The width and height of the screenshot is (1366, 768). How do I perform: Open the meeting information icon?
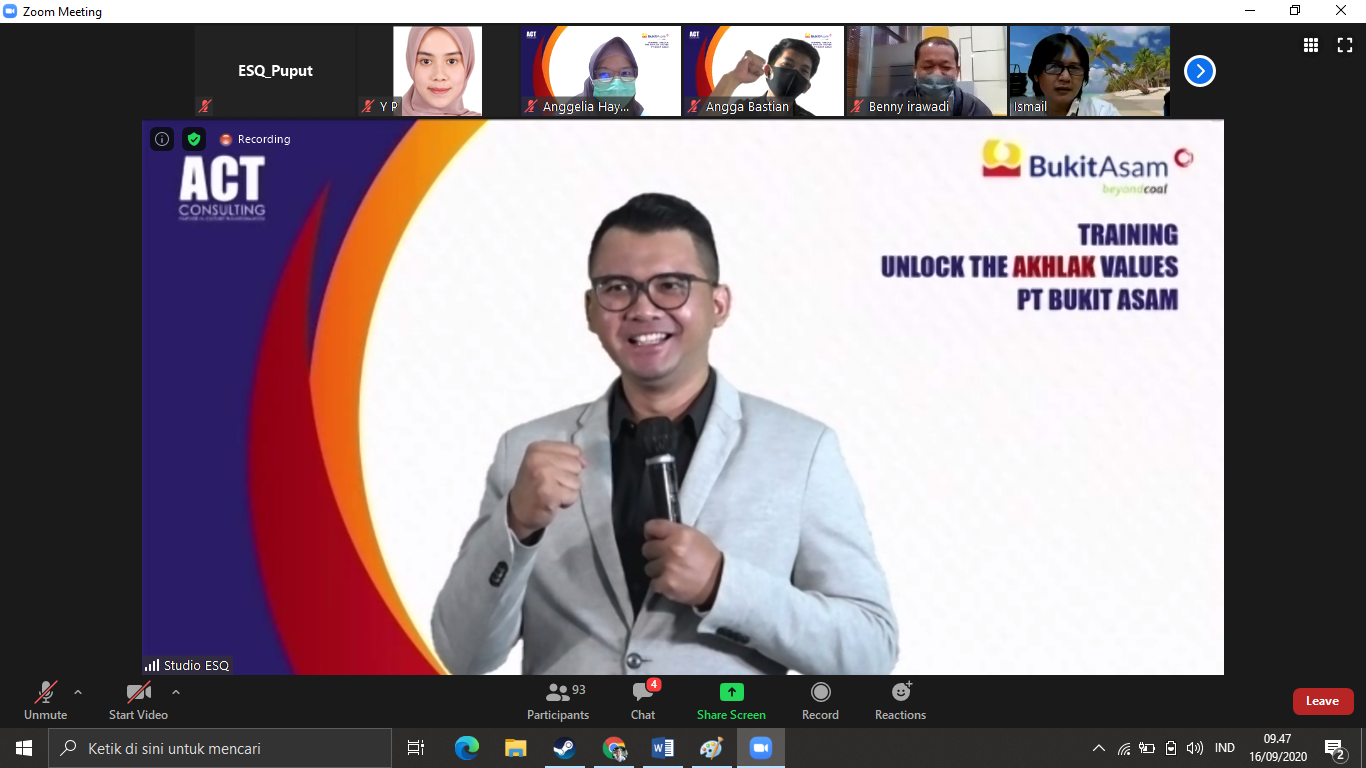[x=162, y=139]
